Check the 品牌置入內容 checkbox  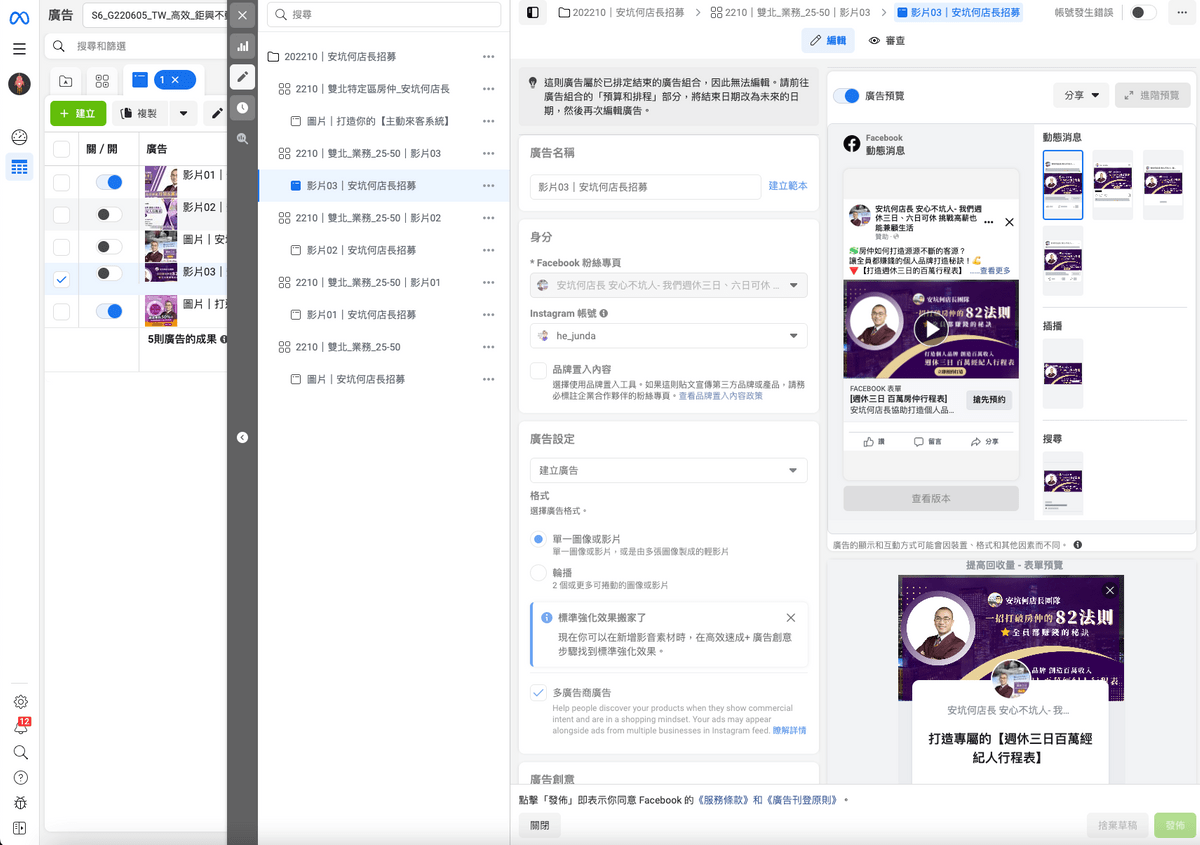pos(538,370)
